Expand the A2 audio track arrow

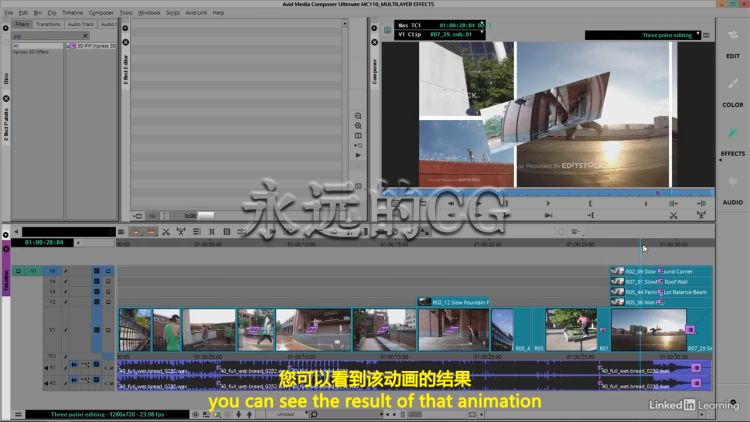click(46, 383)
